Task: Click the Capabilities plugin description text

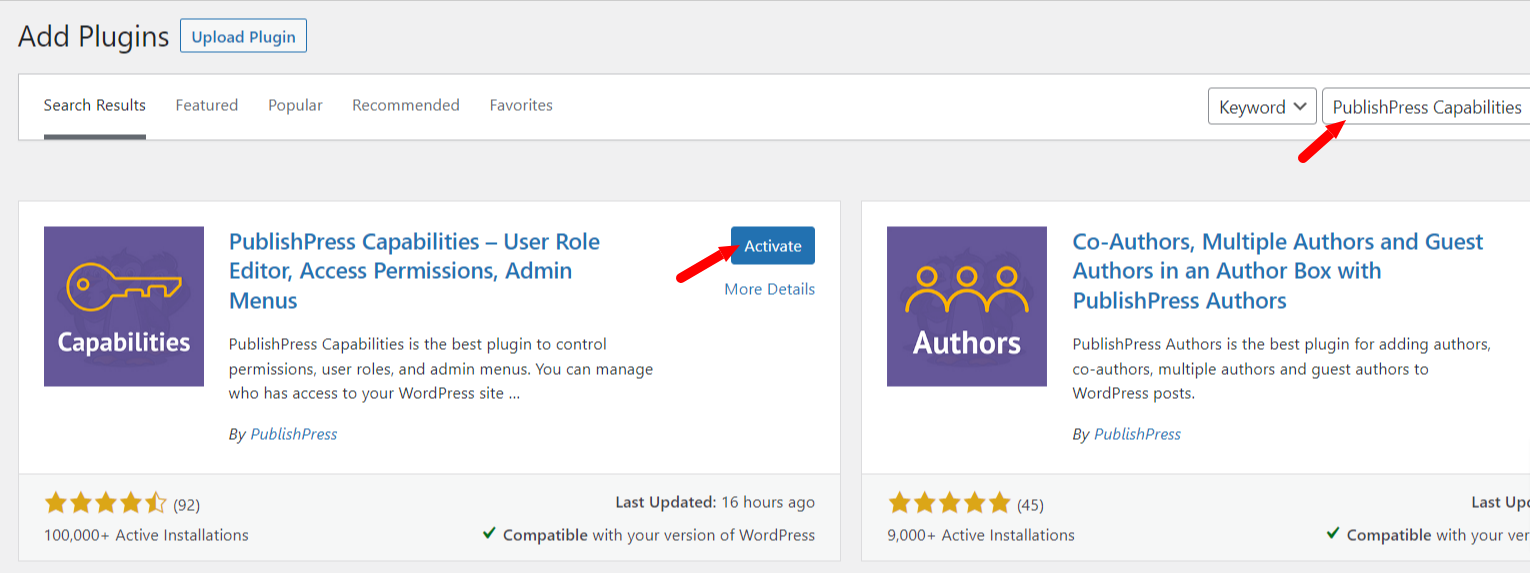Action: (x=441, y=369)
